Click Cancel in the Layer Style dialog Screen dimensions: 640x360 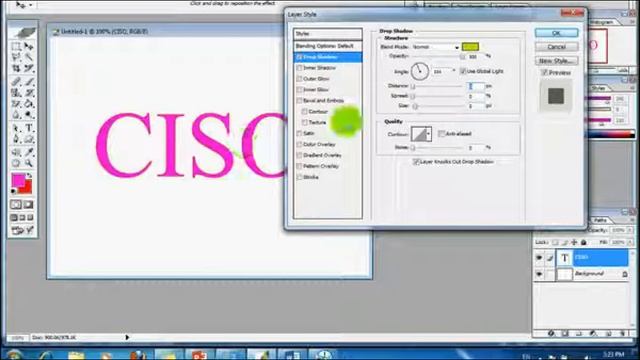click(x=556, y=47)
